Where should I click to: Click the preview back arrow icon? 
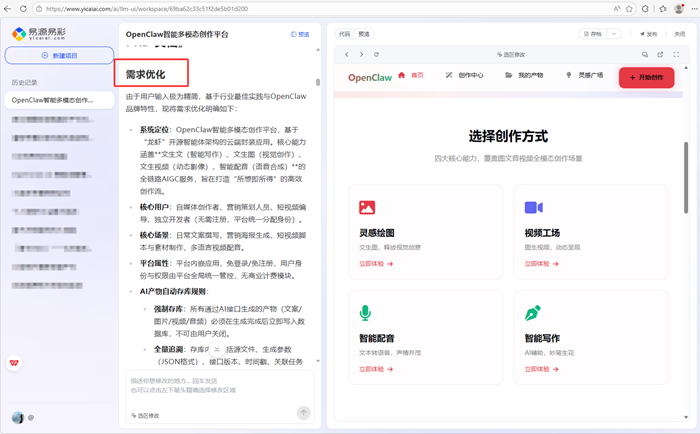(x=346, y=54)
